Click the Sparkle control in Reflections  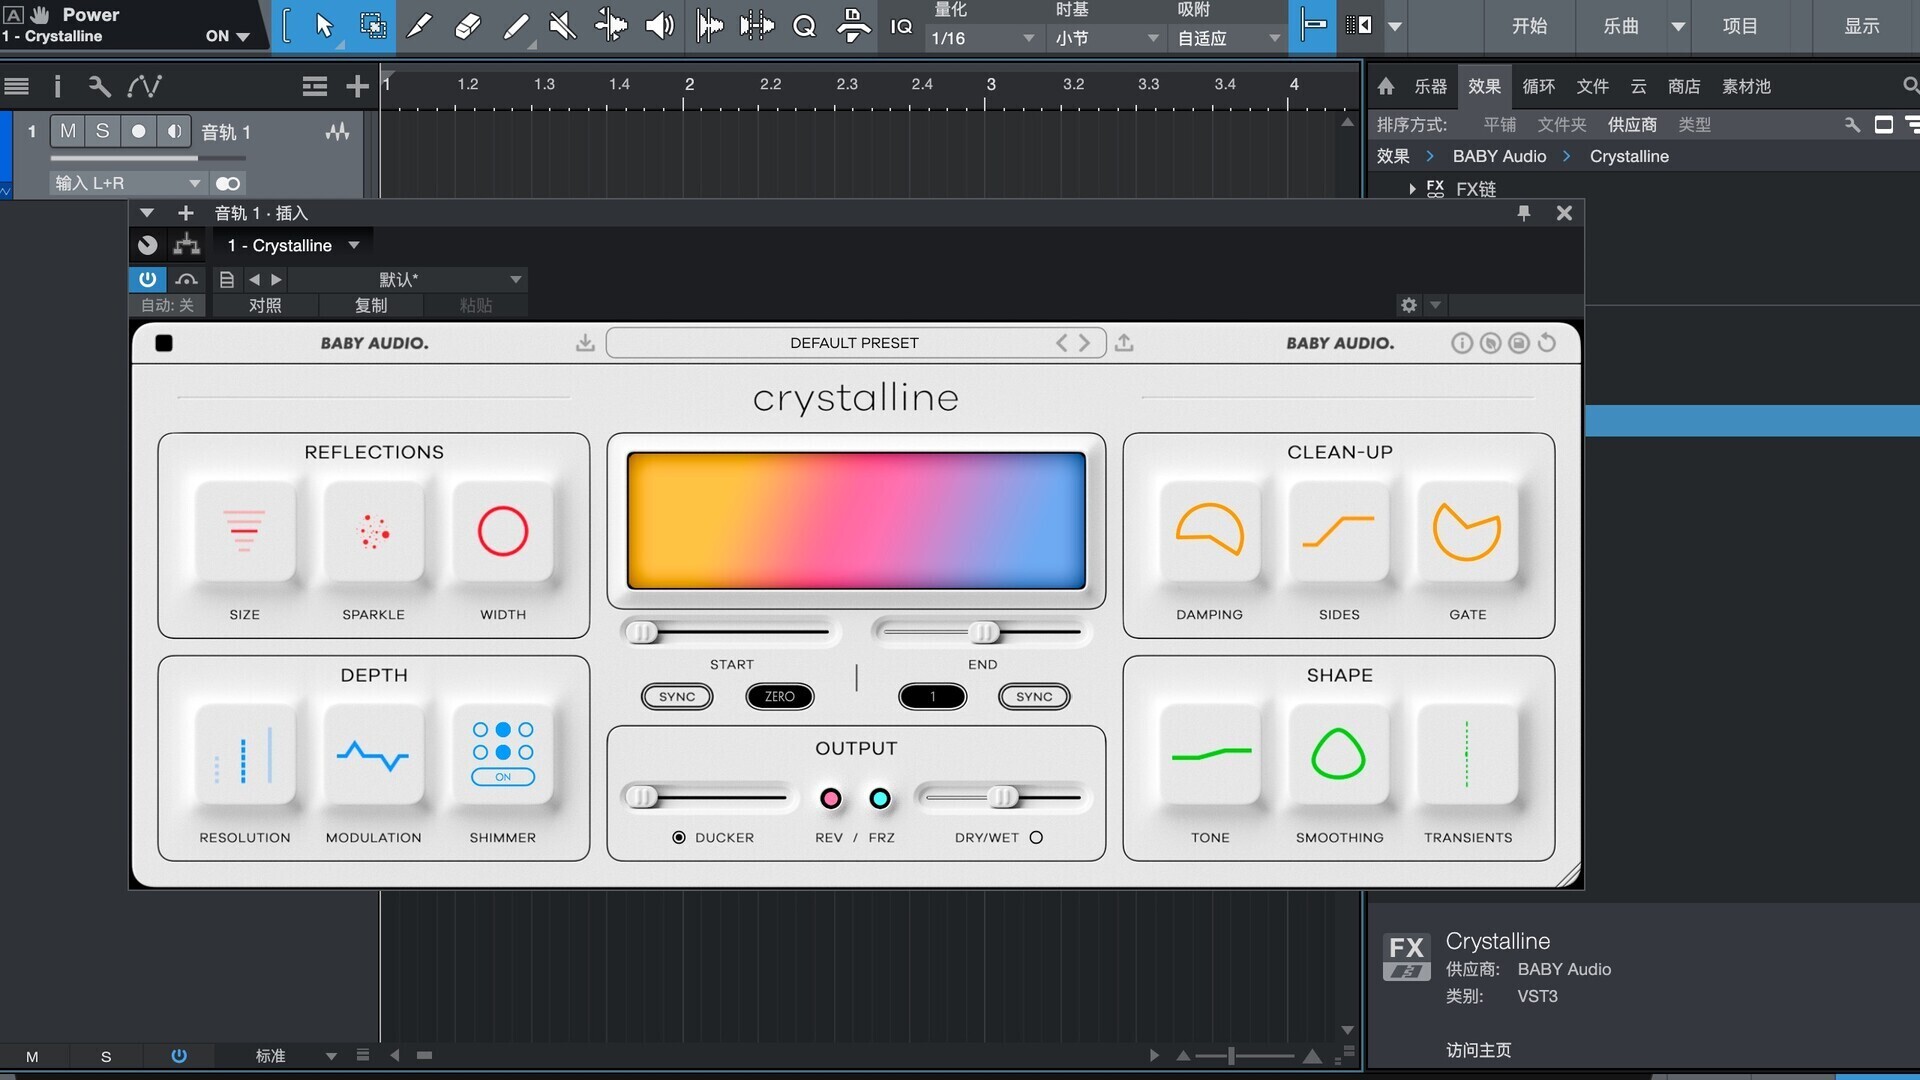[x=373, y=531]
